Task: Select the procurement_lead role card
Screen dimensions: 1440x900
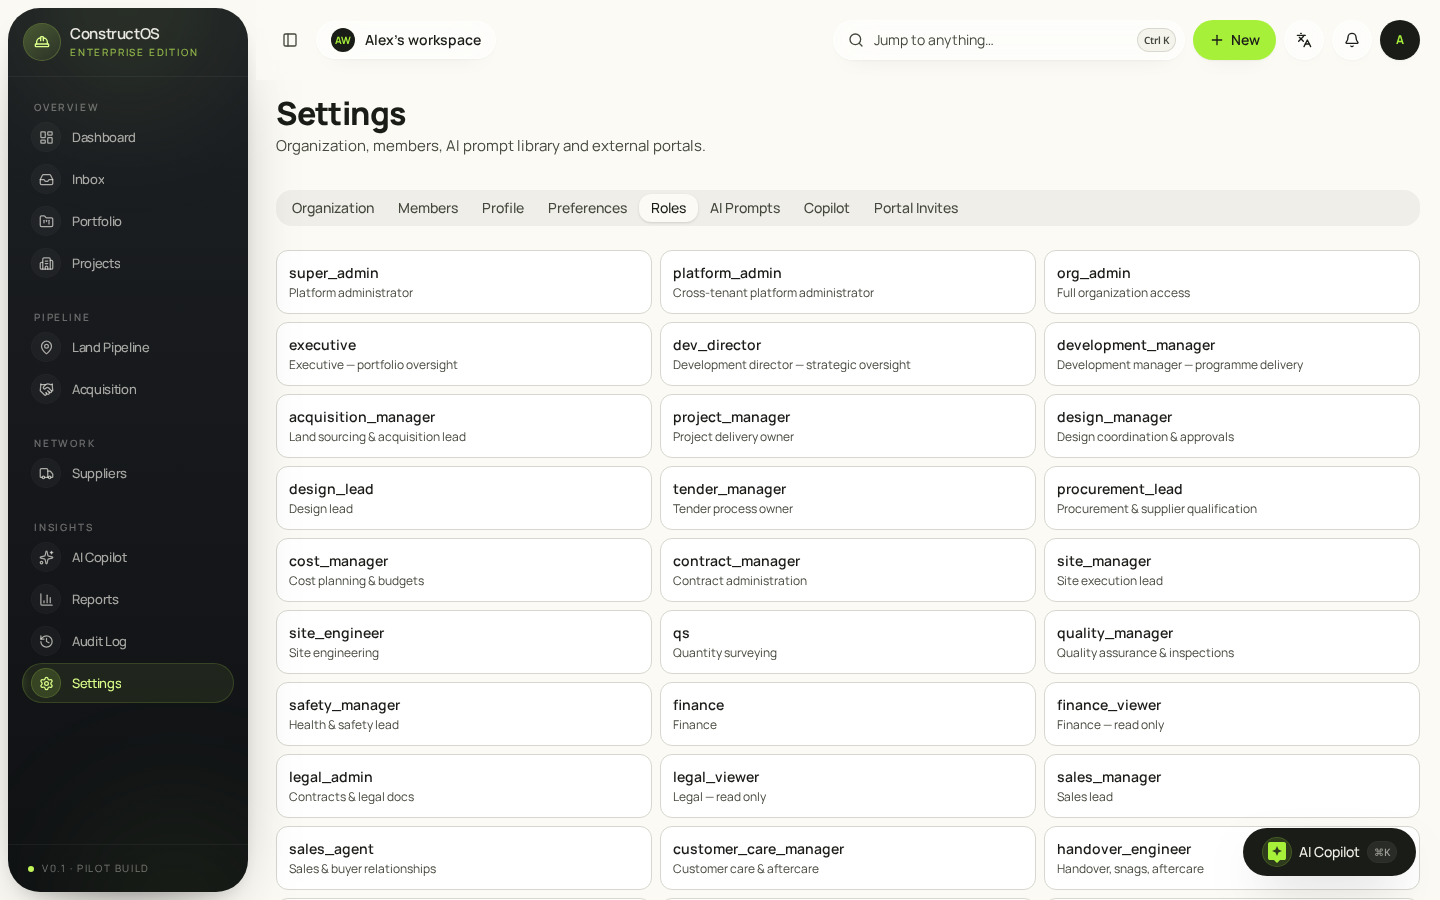Action: pyautogui.click(x=1232, y=498)
